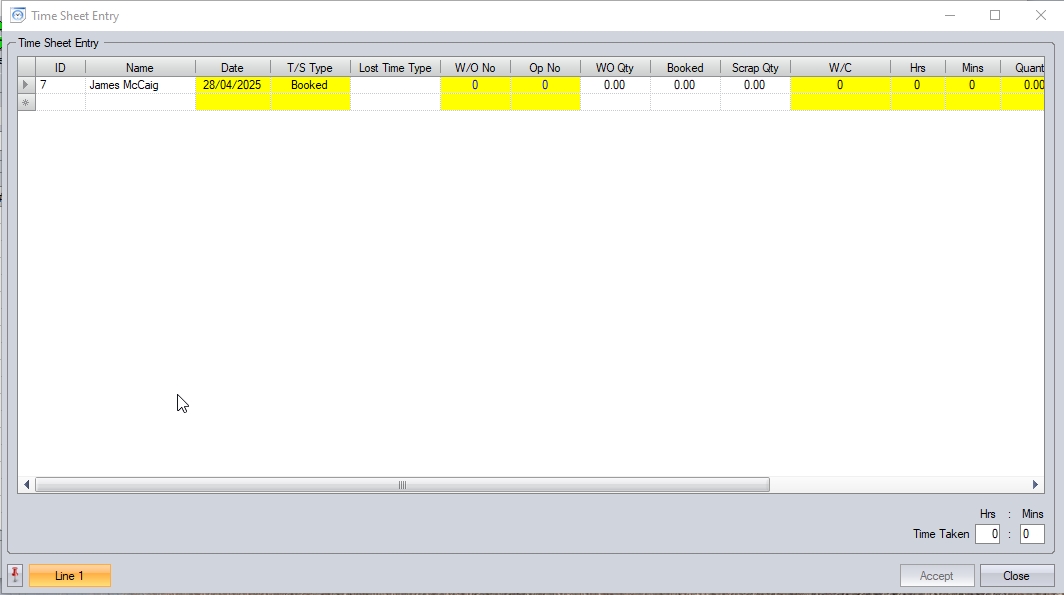Click the Booked column header
This screenshot has height=595, width=1064.
685,68
